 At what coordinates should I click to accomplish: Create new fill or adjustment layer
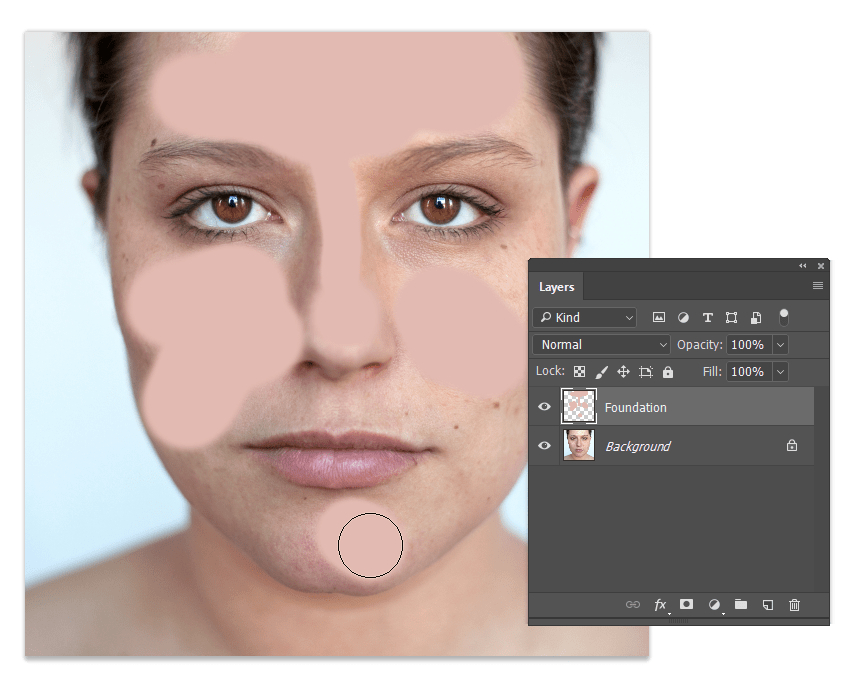(714, 605)
